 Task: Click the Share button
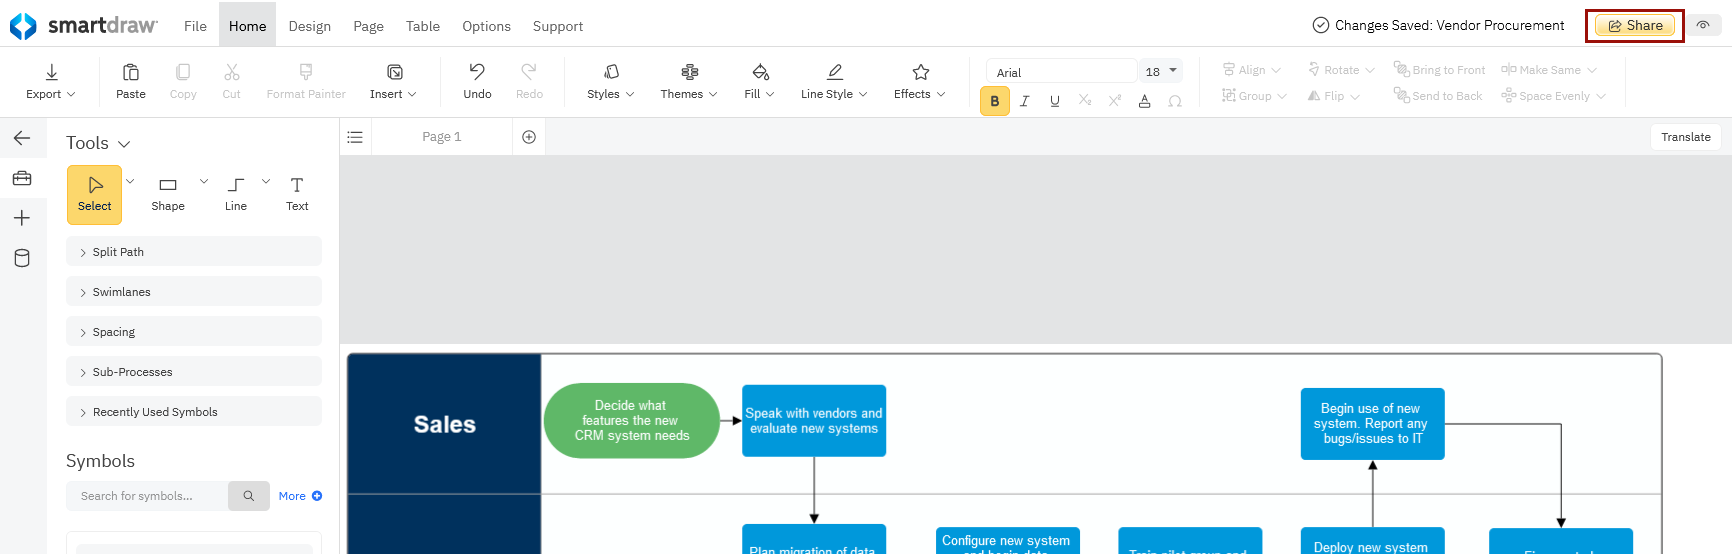(x=1635, y=26)
